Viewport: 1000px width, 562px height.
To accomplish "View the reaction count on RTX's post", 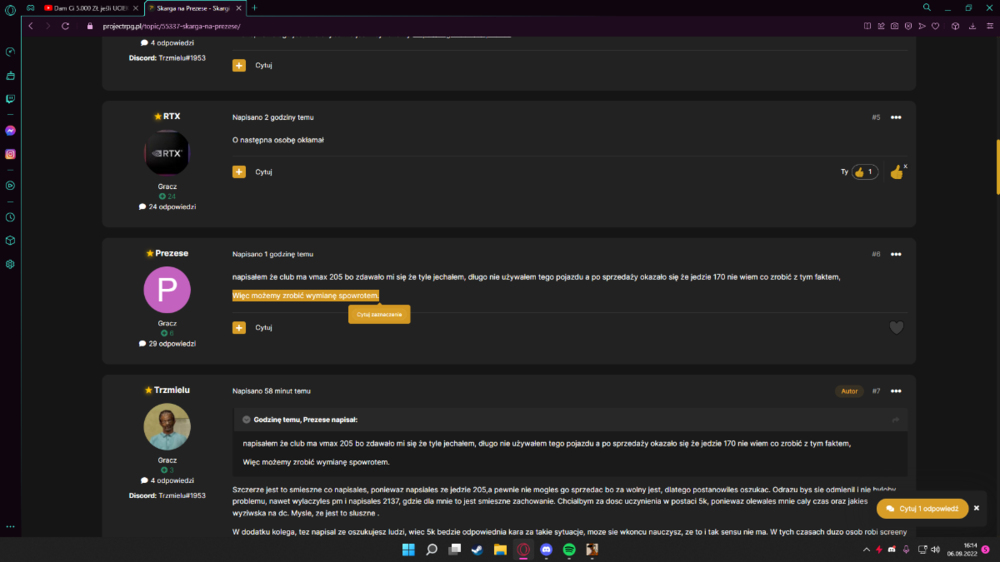I will tap(865, 172).
